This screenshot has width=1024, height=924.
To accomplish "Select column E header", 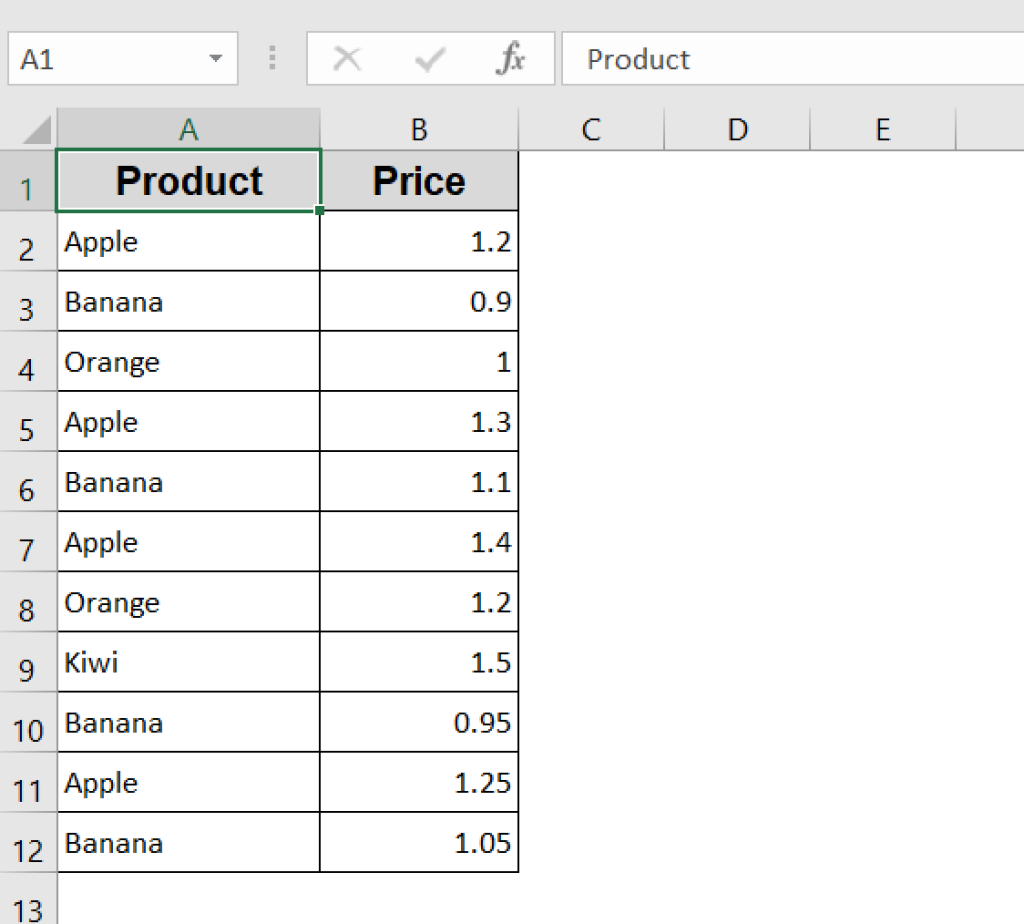I will pyautogui.click(x=882, y=129).
